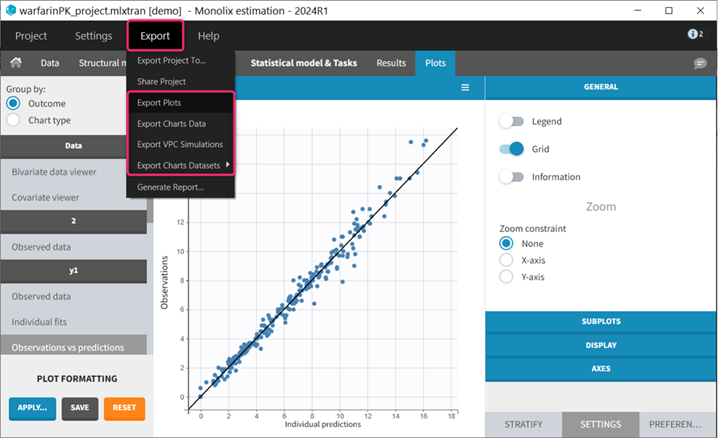Viewport: 718px width, 438px height.
Task: Open the comments speech bubble icon
Action: click(x=700, y=63)
